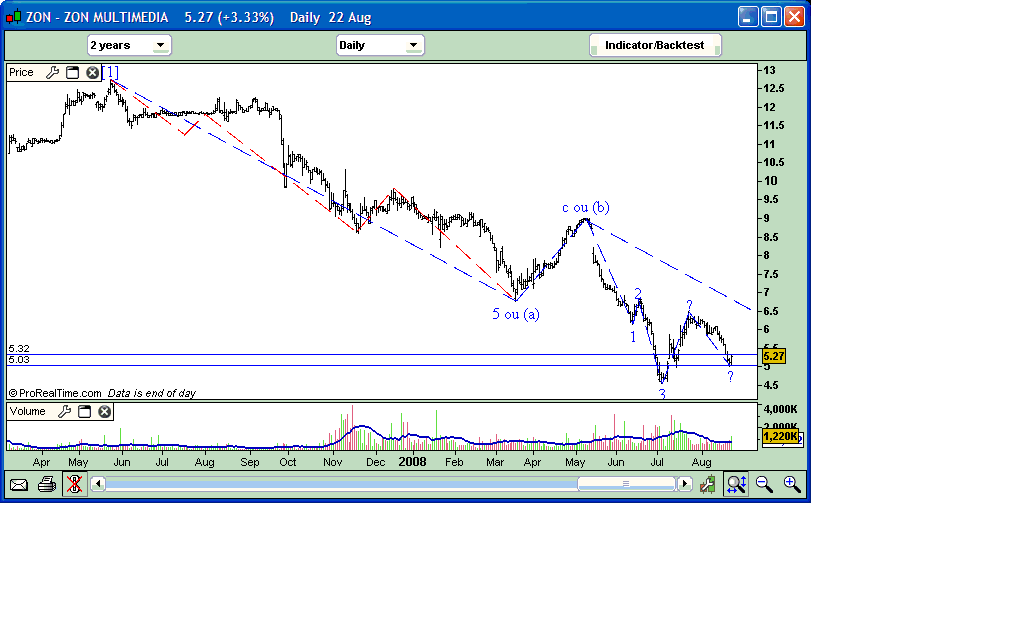Minimize the ZON chart window
Screen dimensions: 1024x640
pyautogui.click(x=748, y=17)
